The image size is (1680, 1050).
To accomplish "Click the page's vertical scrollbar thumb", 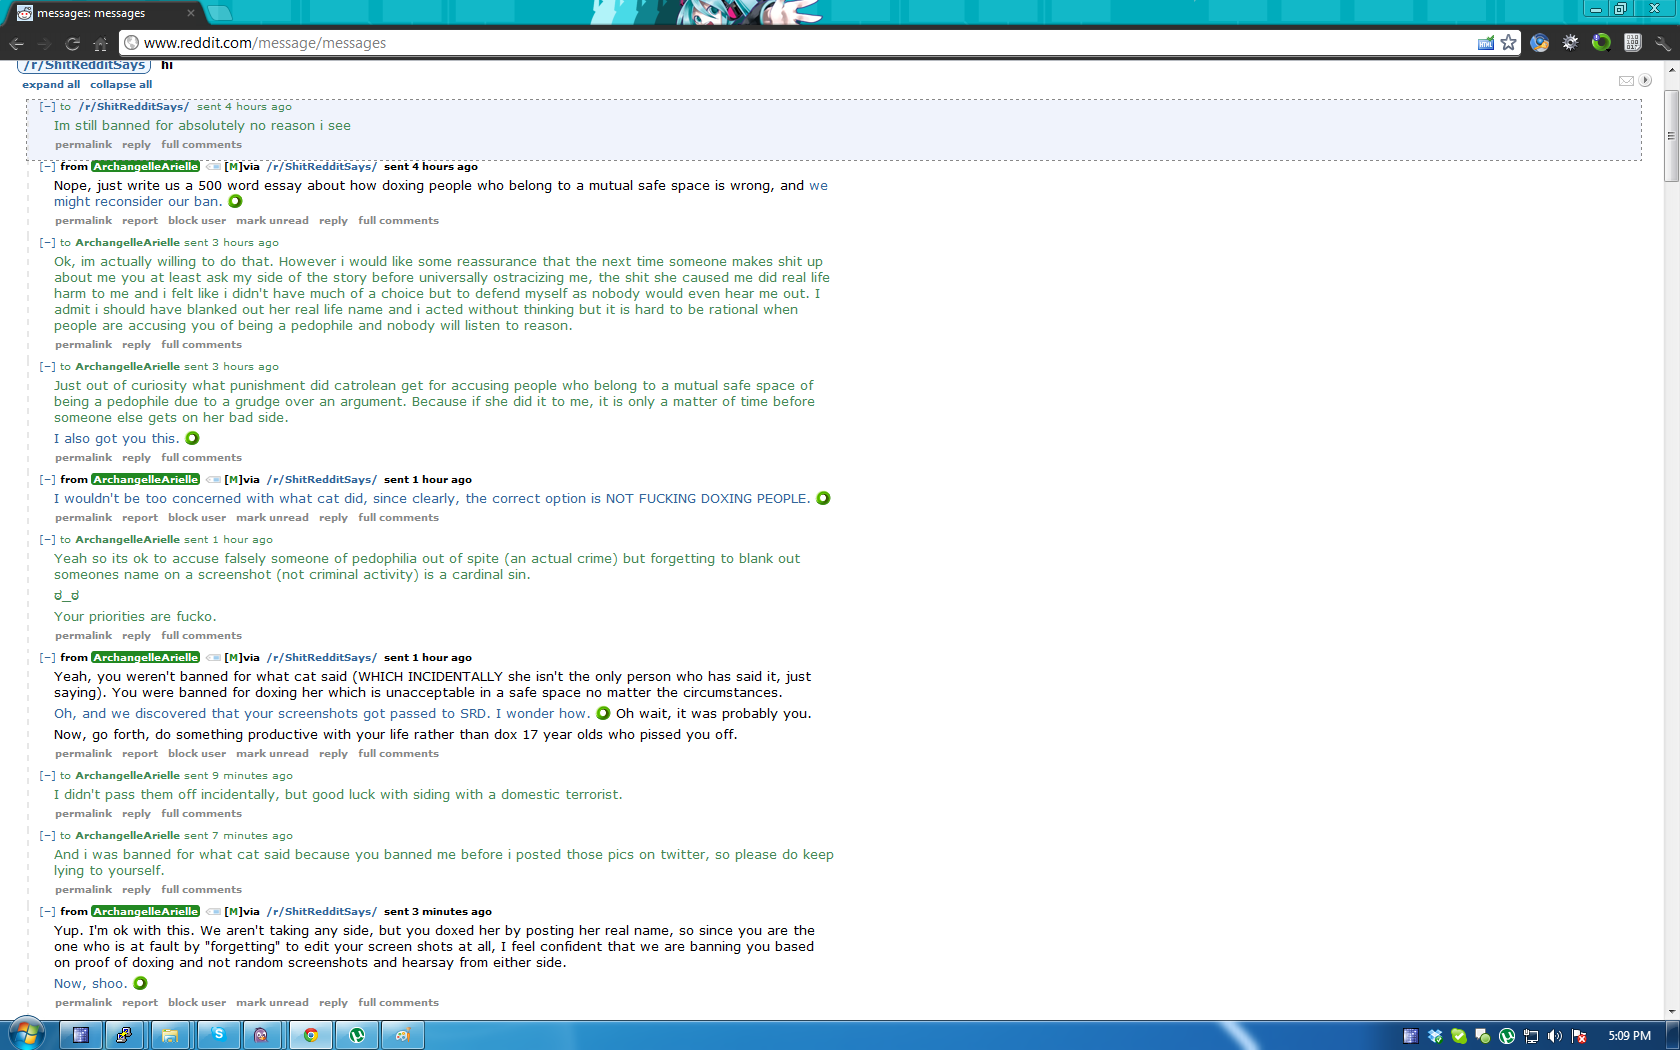I will pyautogui.click(x=1671, y=135).
